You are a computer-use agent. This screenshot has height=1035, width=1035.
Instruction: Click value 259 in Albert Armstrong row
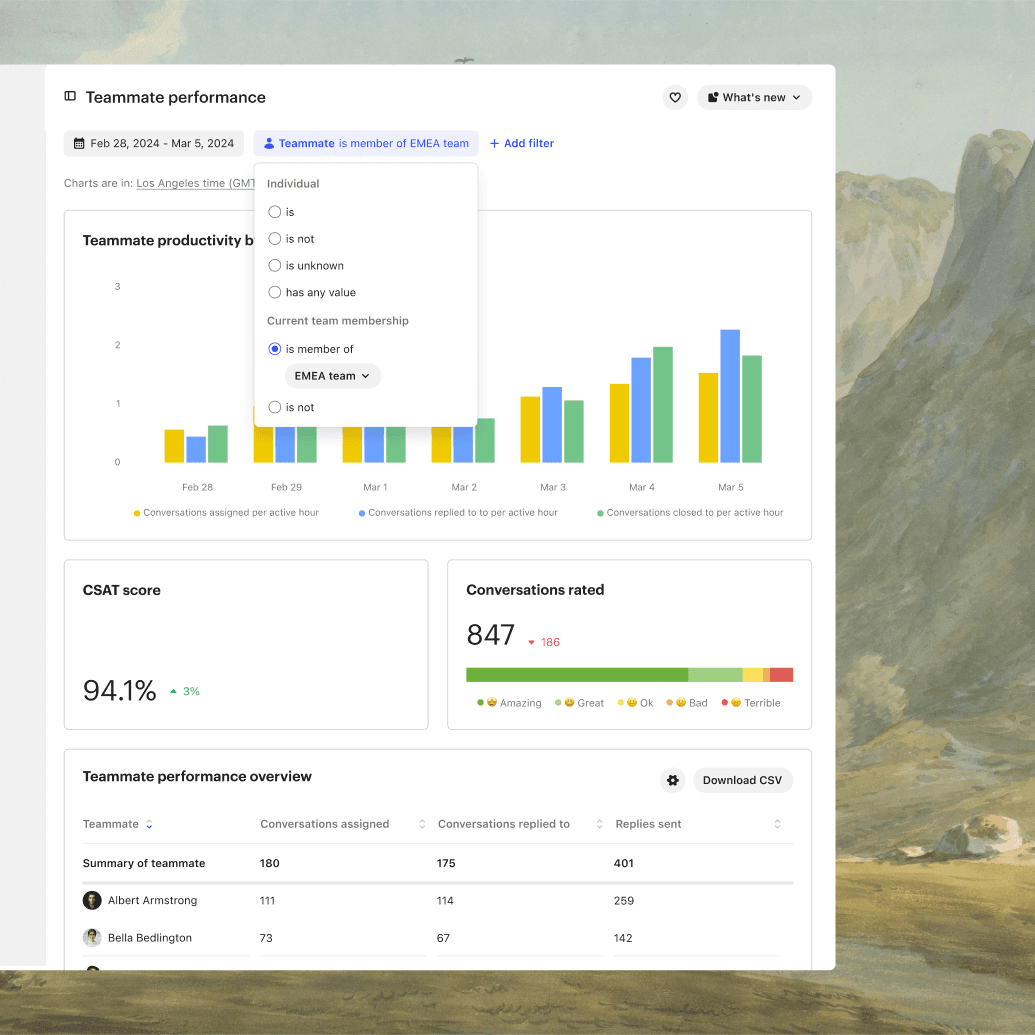tap(624, 900)
